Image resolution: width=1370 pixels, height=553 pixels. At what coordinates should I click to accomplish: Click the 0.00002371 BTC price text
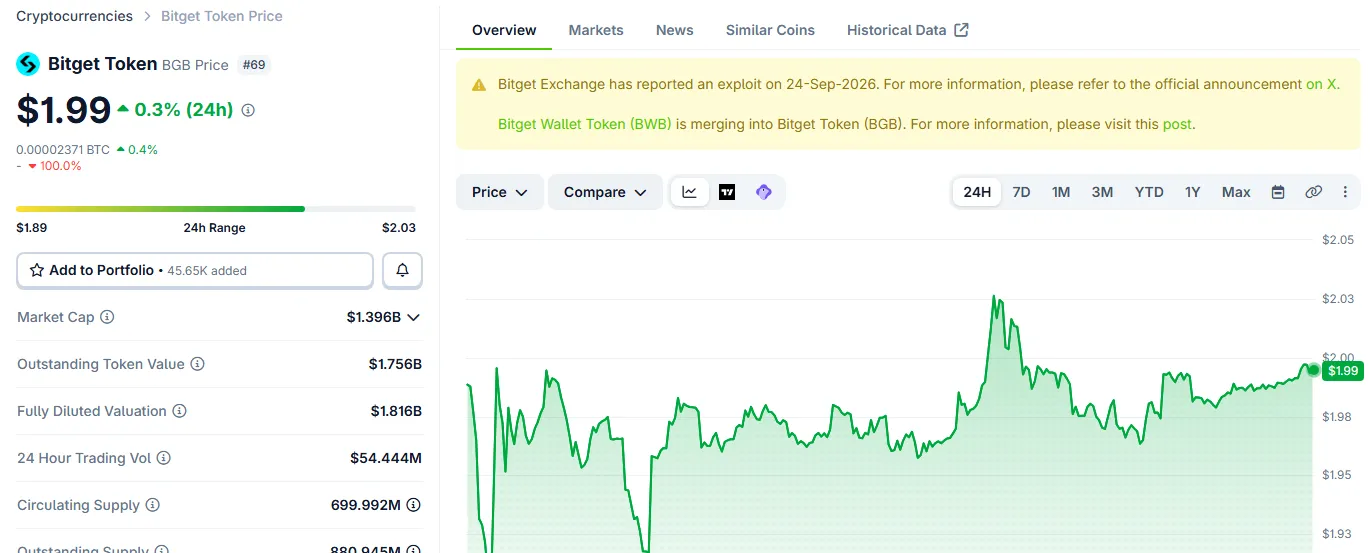pos(63,150)
